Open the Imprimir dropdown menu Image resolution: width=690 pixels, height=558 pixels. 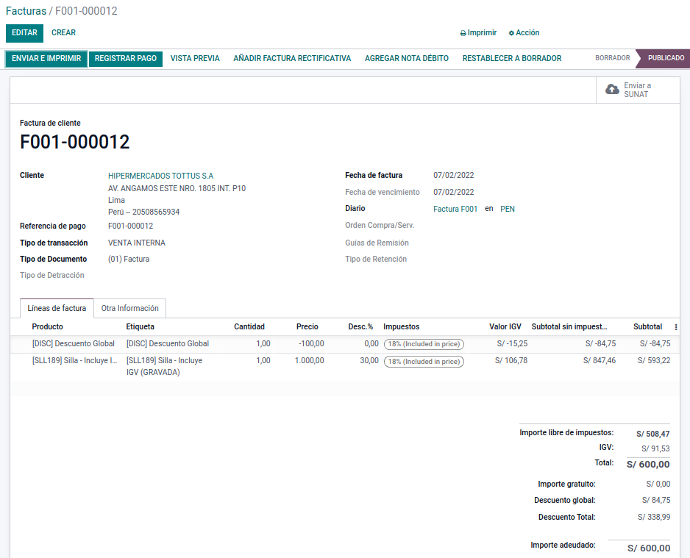tap(478, 33)
